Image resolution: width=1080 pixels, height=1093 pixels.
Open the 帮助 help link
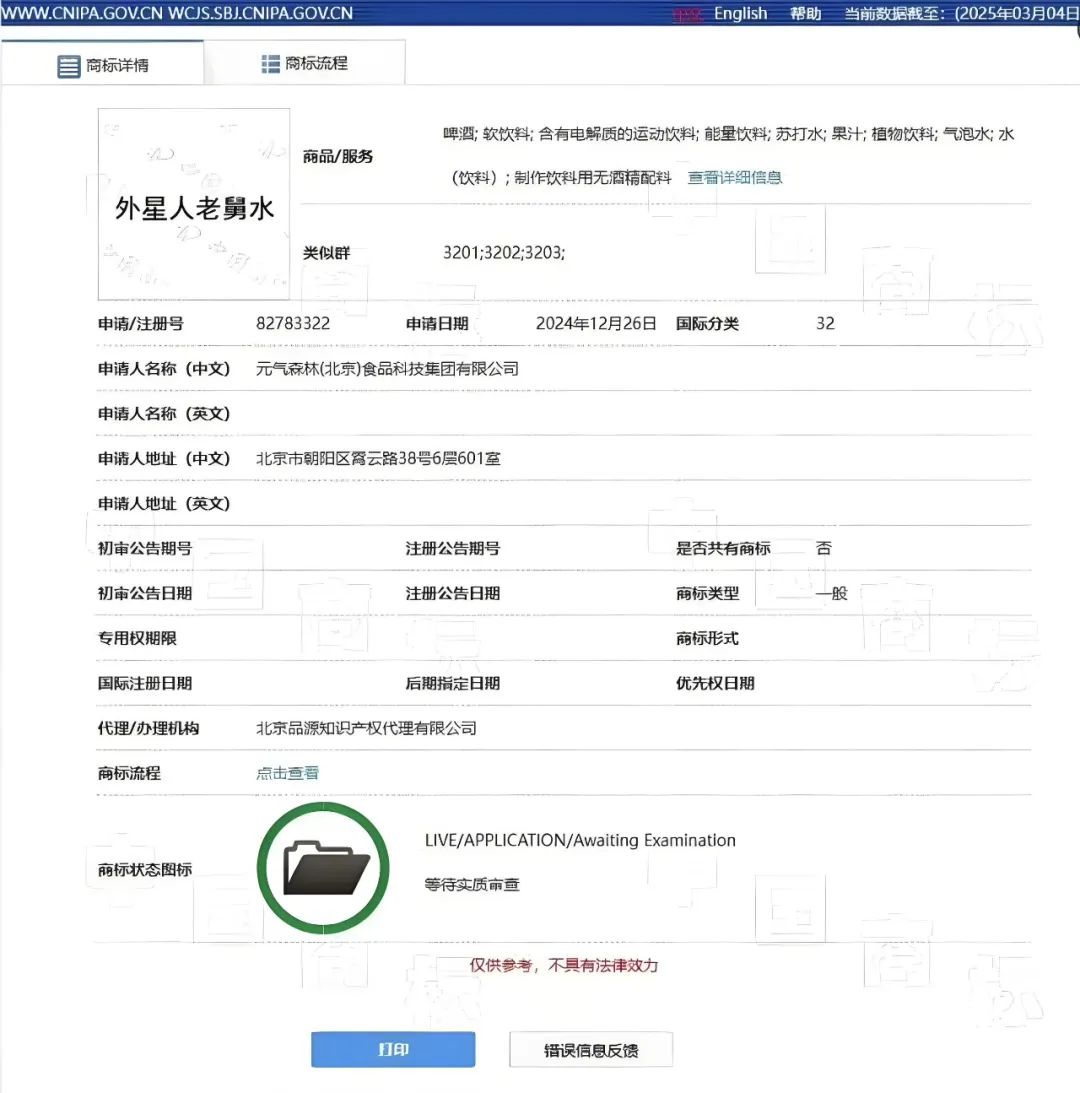tap(805, 14)
